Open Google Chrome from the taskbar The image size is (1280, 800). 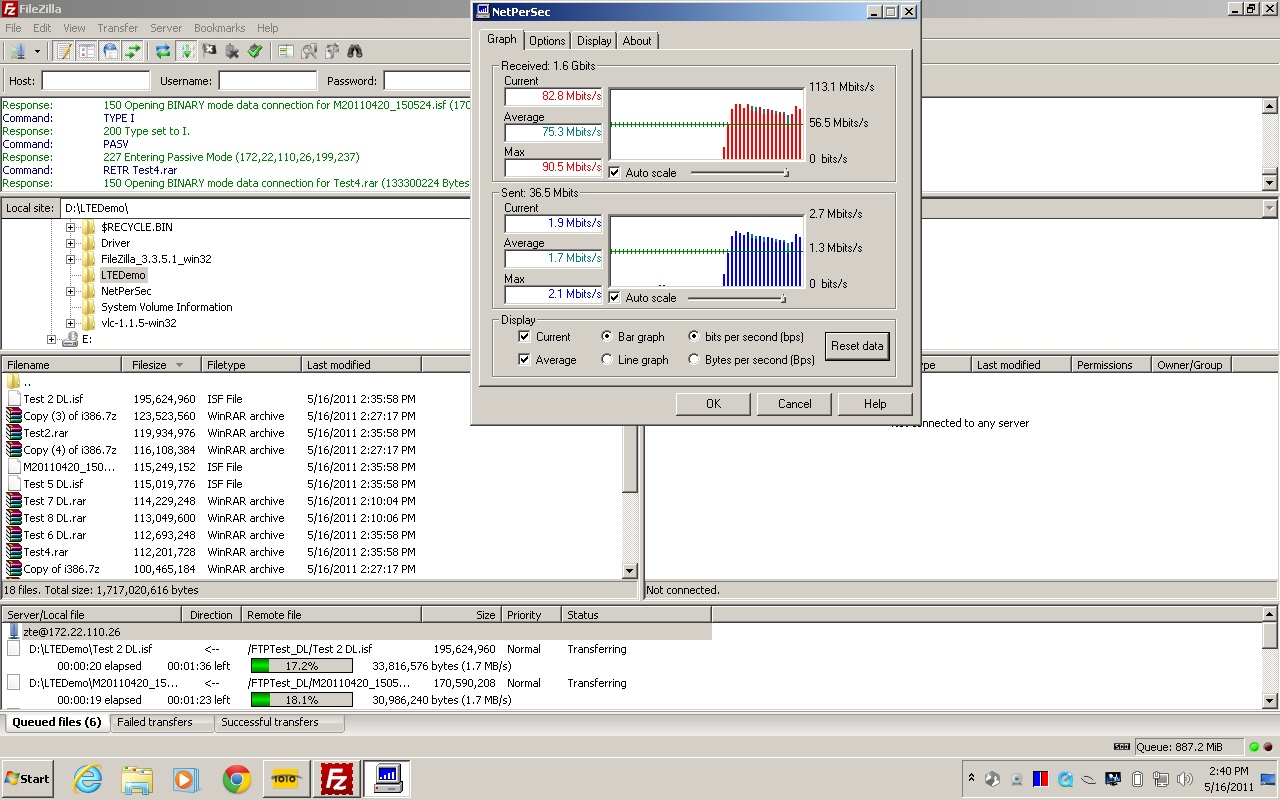[x=237, y=779]
